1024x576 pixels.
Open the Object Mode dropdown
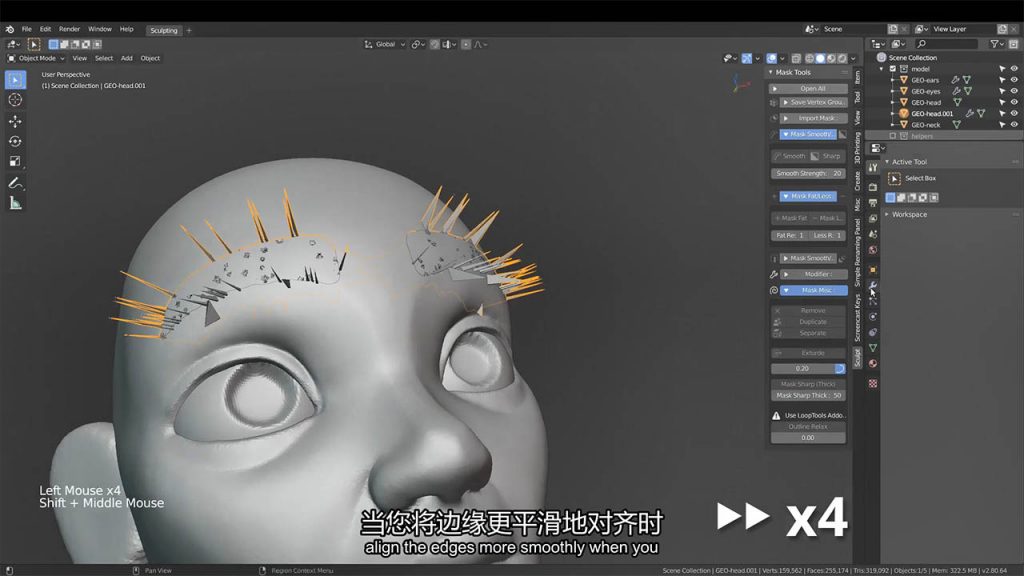37,58
